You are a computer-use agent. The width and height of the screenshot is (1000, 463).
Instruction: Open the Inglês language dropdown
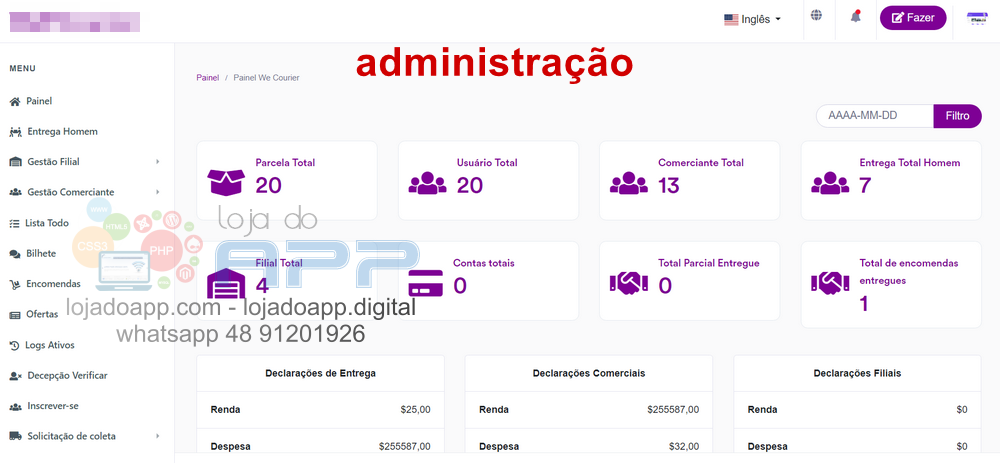[x=753, y=19]
